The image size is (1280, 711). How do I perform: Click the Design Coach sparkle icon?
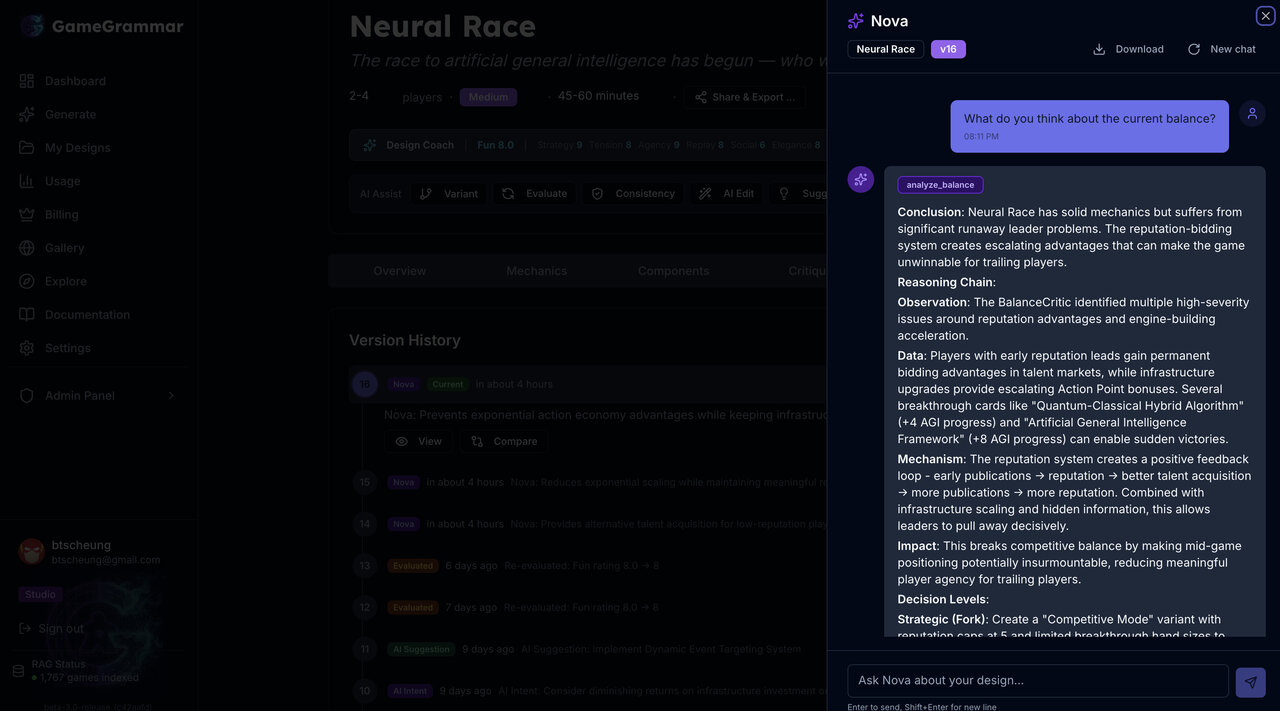369,144
